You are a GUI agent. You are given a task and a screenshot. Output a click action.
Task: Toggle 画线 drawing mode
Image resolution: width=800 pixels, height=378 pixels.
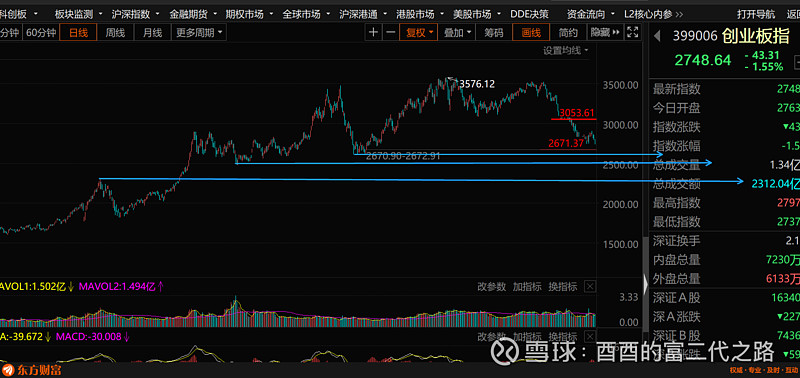[531, 33]
